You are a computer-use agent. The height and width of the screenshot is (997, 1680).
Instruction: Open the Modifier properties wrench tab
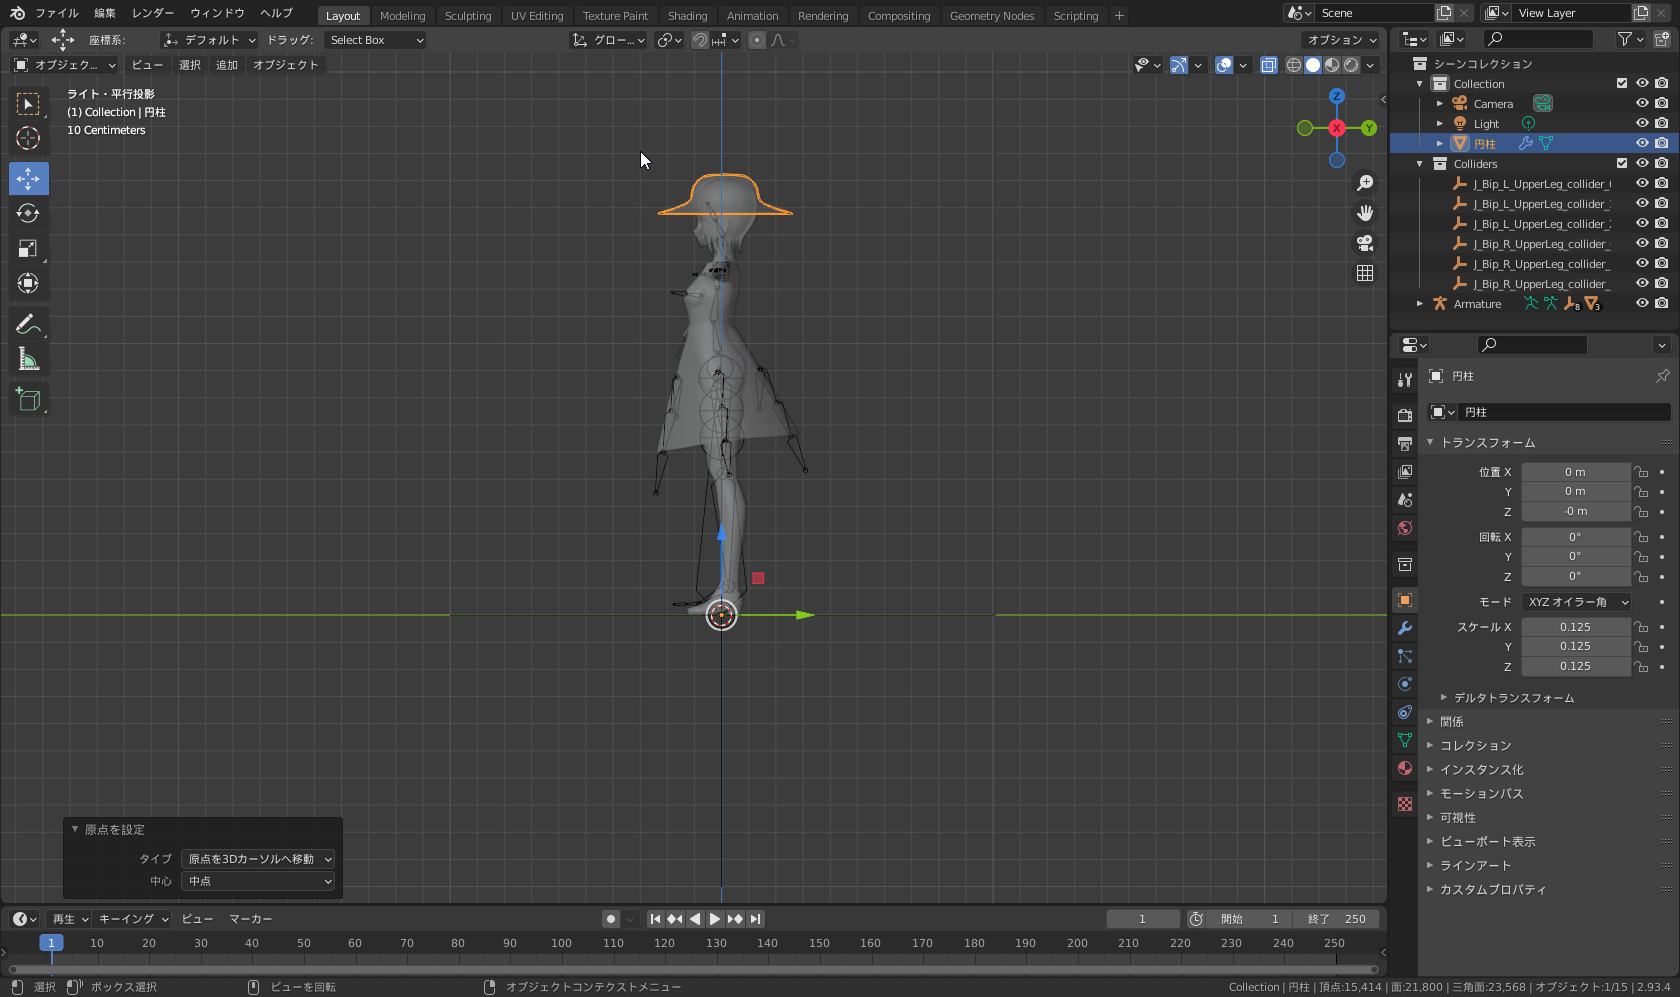(x=1405, y=628)
